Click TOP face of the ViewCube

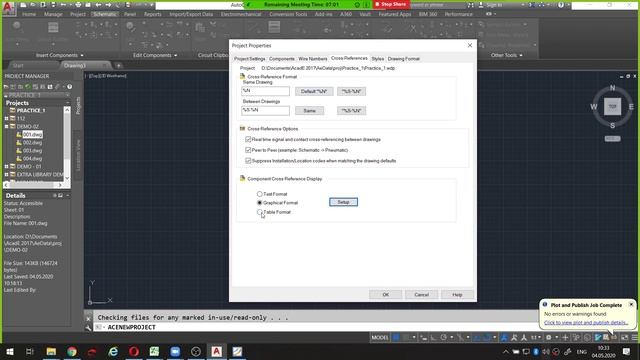(612, 107)
